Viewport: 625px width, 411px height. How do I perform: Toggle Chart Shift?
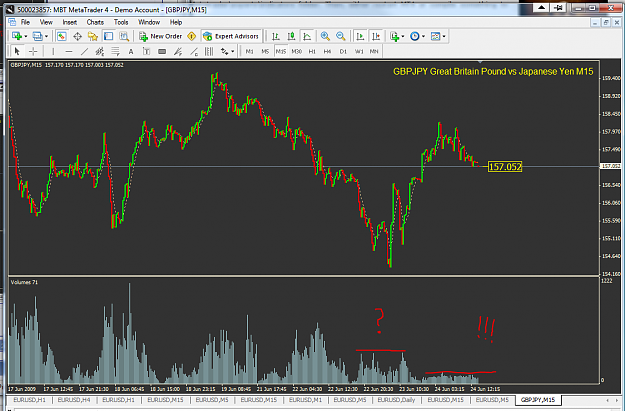coord(376,36)
